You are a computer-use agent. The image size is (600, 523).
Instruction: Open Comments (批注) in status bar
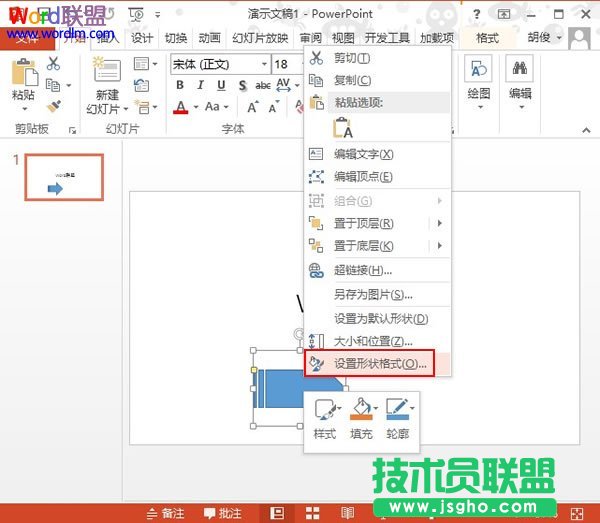222,513
